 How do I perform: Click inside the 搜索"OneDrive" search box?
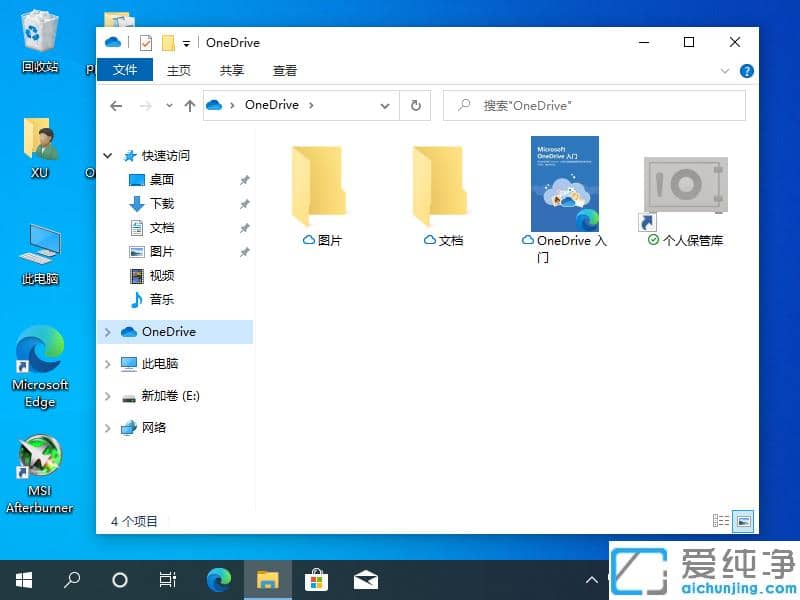tap(594, 105)
